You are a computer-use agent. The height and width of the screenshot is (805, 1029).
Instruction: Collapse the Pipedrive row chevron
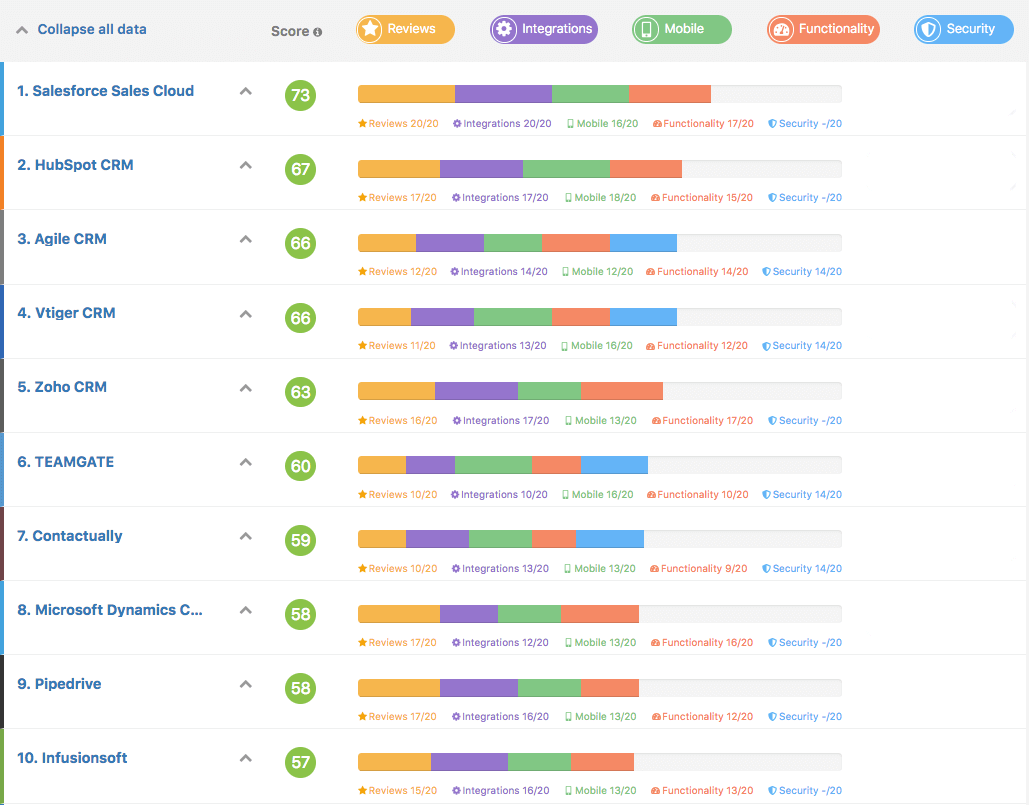tap(245, 684)
